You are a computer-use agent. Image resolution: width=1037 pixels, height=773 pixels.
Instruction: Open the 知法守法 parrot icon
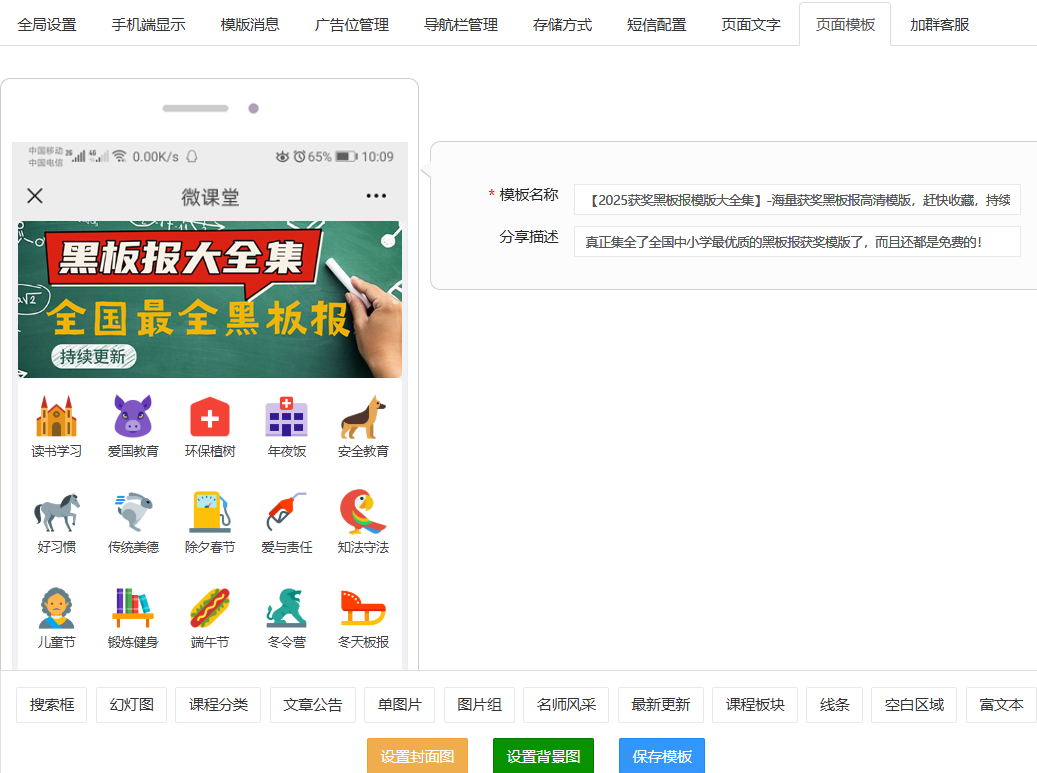pos(363,511)
